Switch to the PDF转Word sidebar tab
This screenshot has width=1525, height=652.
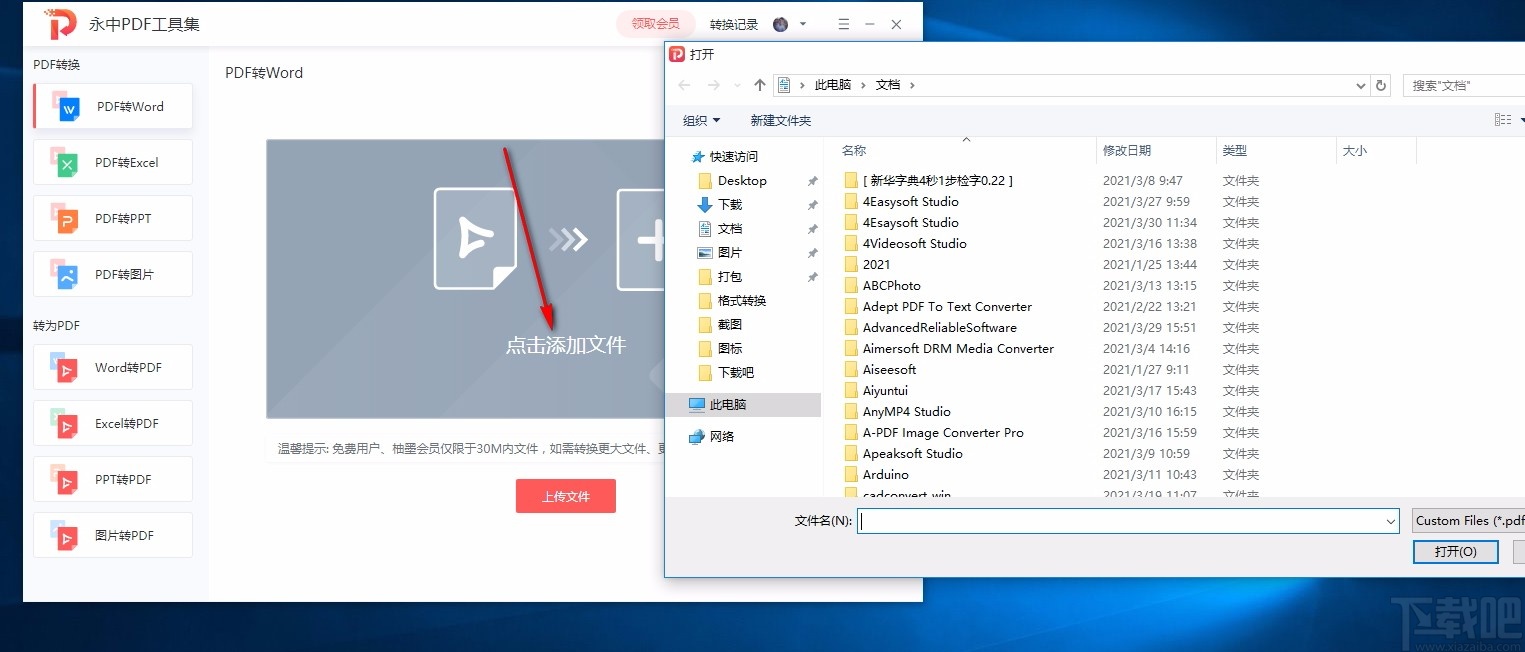[112, 106]
